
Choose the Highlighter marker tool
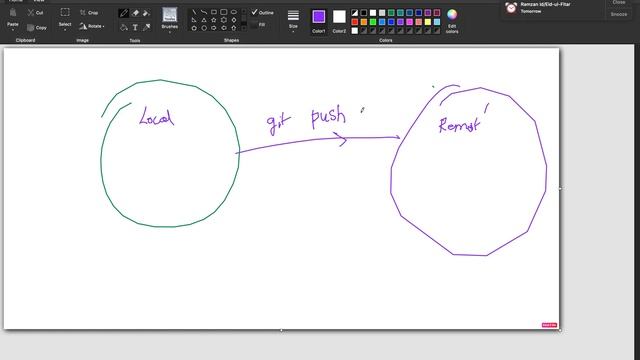tap(147, 13)
